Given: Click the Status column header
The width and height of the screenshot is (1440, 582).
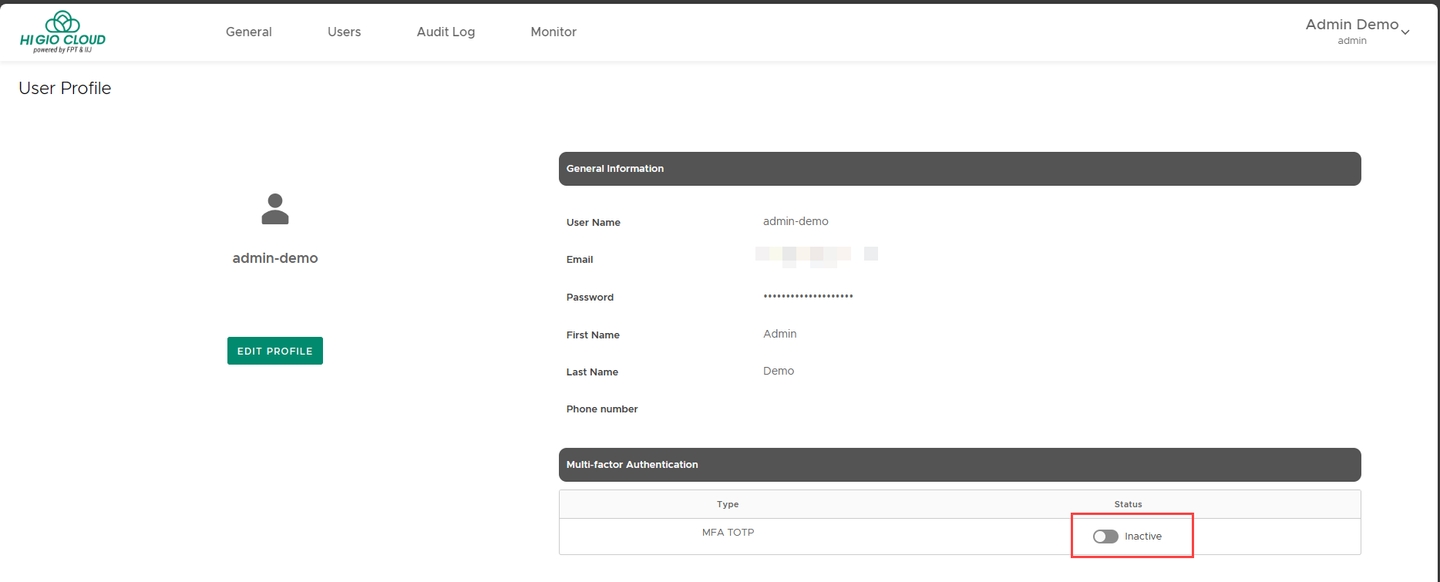Looking at the screenshot, I should 1128,504.
